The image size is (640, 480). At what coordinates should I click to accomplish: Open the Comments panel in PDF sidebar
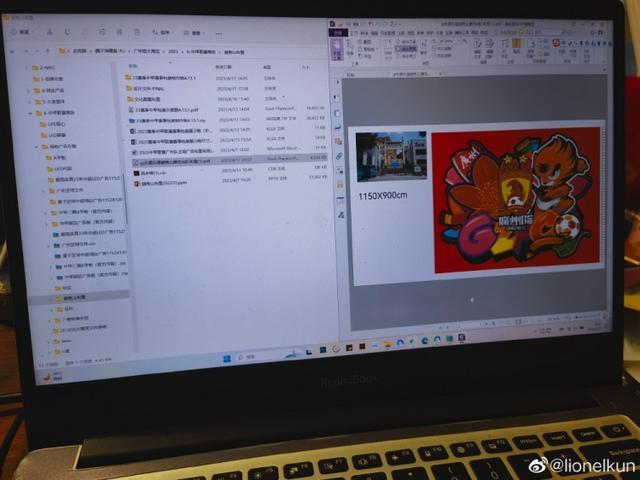coord(338,142)
